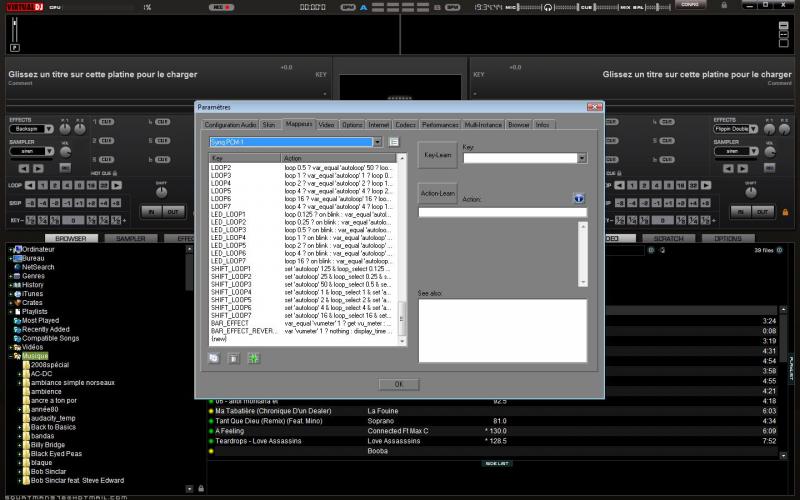Image resolution: width=800 pixels, height=500 pixels.
Task: Click the mapper options icon beside the Sync PCM-1 dropdown
Action: (394, 142)
